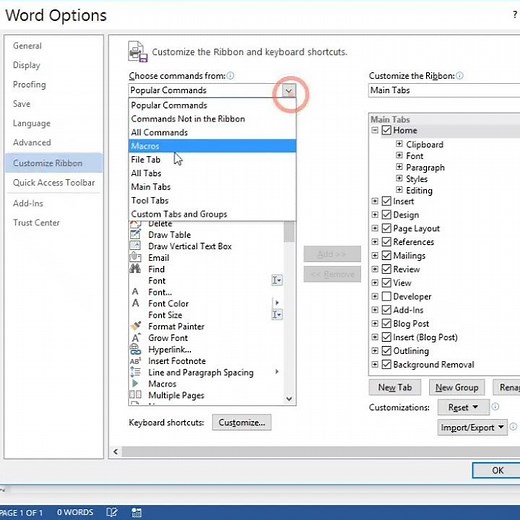Click the Line and Paragraph Spacing icon
Image resolution: width=520 pixels, height=520 pixels.
click(x=135, y=372)
